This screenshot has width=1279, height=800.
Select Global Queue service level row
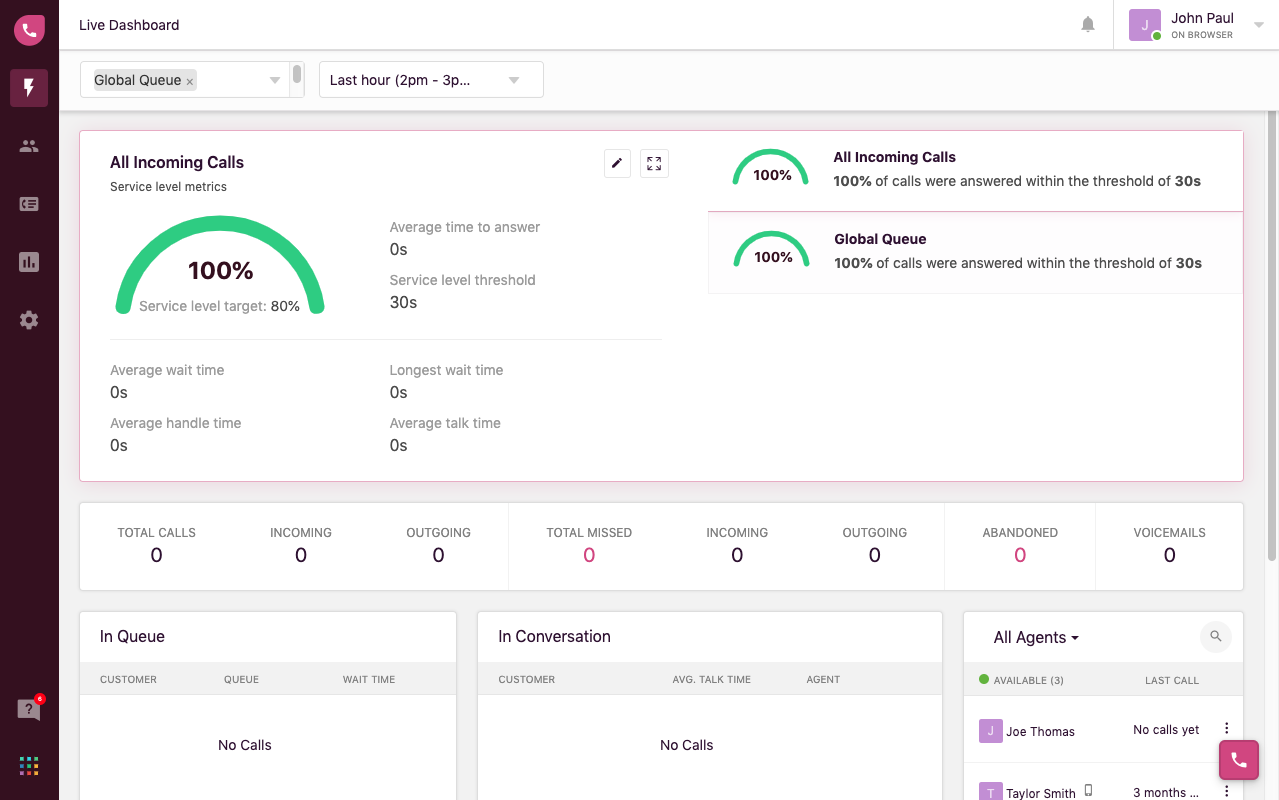coord(975,253)
